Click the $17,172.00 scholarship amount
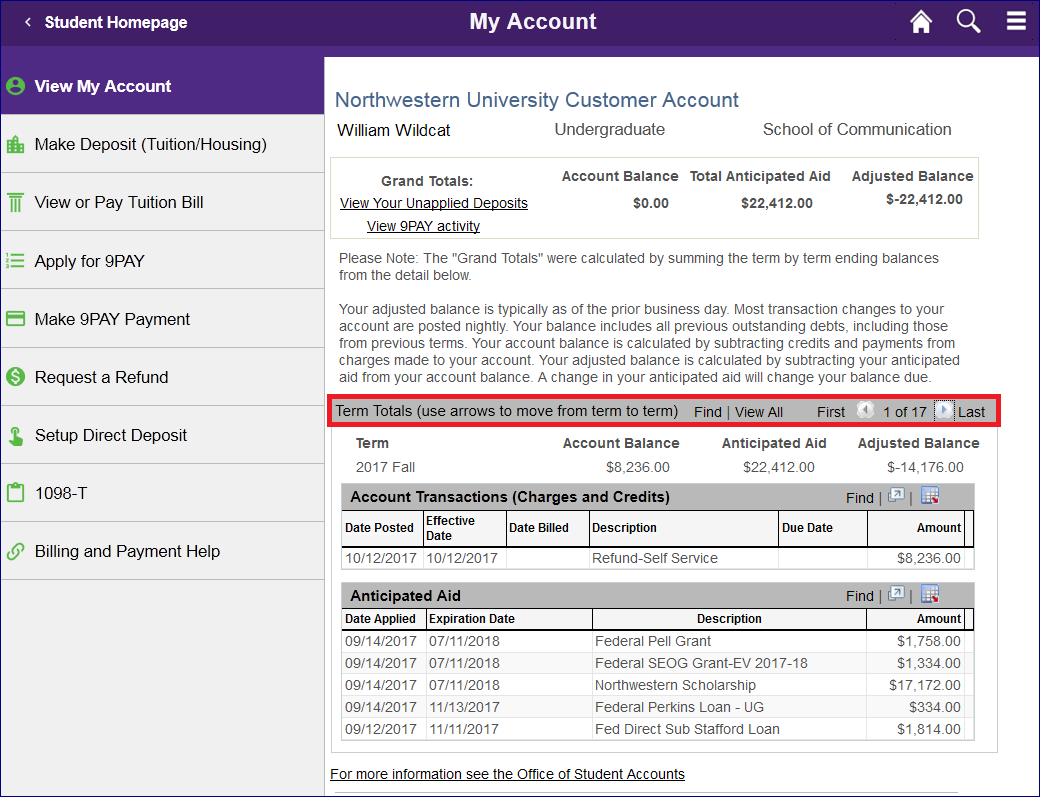The width and height of the screenshot is (1040, 797). click(x=925, y=685)
